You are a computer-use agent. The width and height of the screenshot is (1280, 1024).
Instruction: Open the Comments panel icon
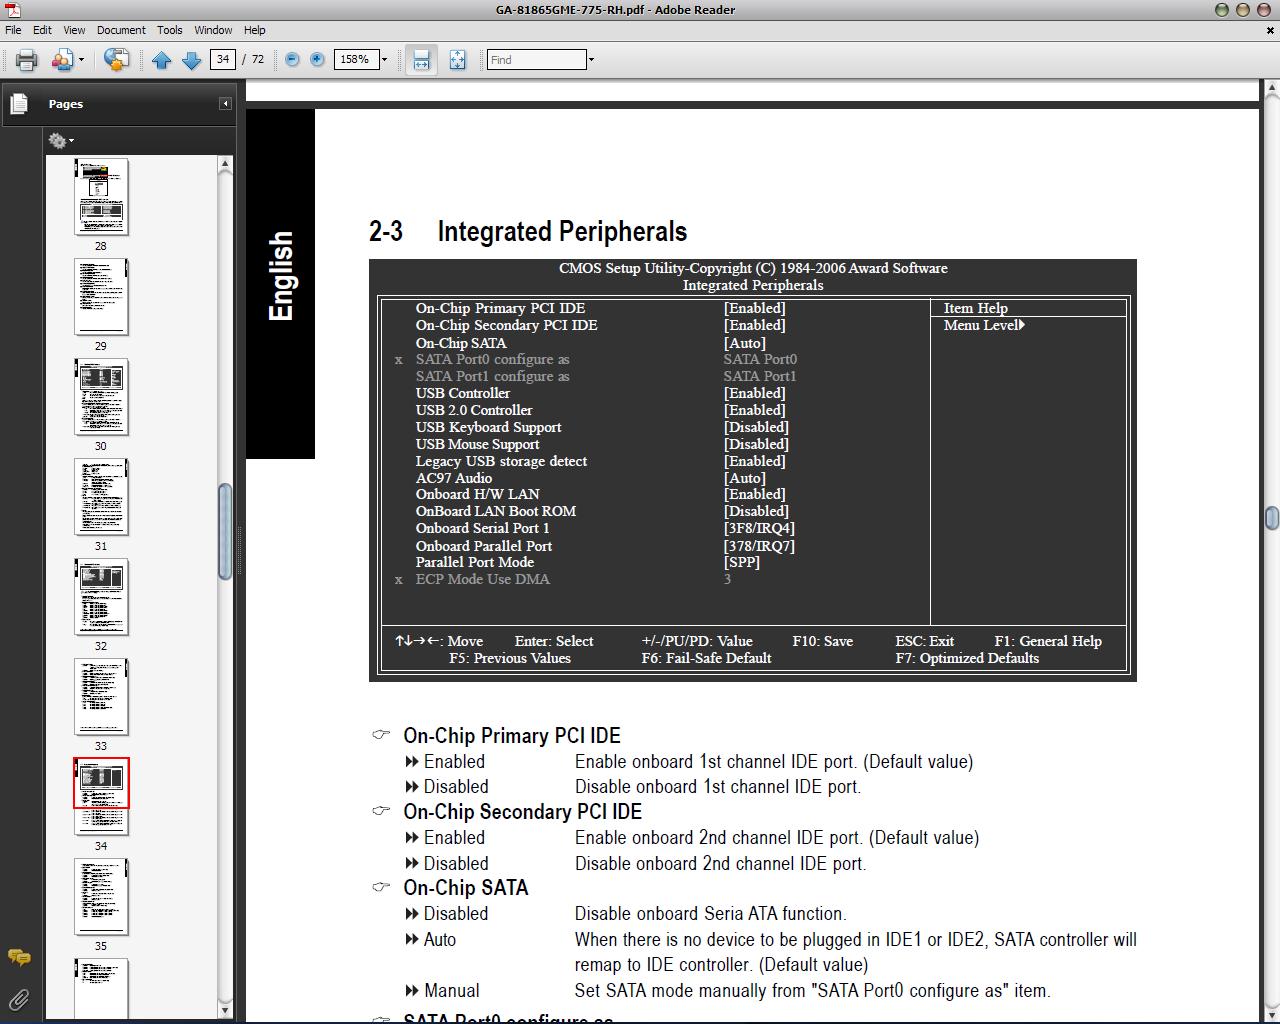point(19,957)
